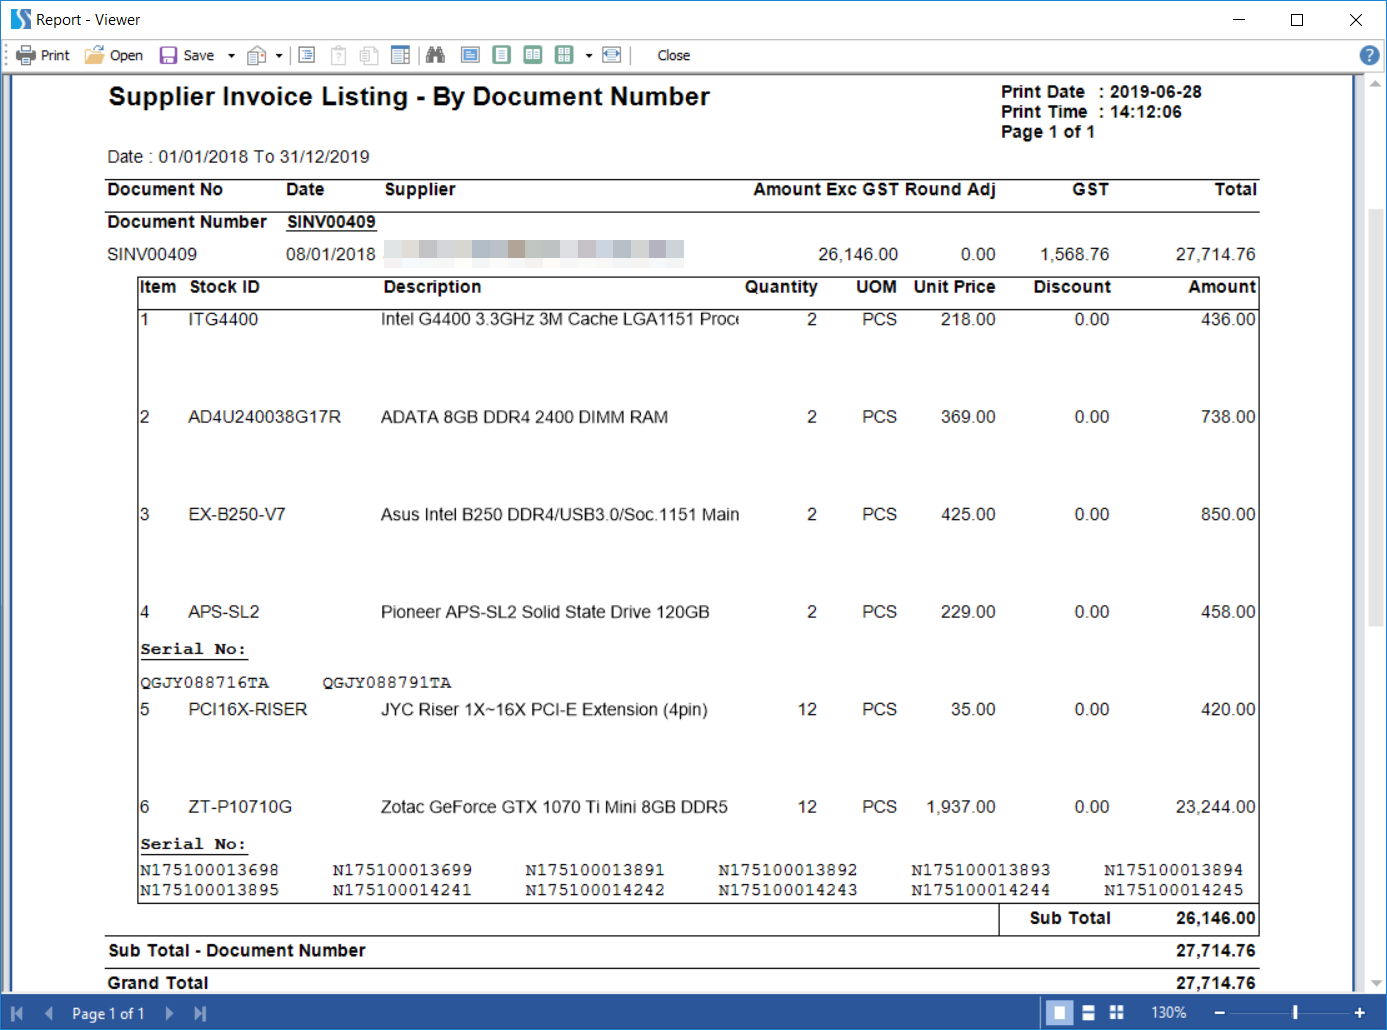This screenshot has height=1030, width=1387.
Task: Click the invoice date 08/01/2018
Action: [331, 254]
